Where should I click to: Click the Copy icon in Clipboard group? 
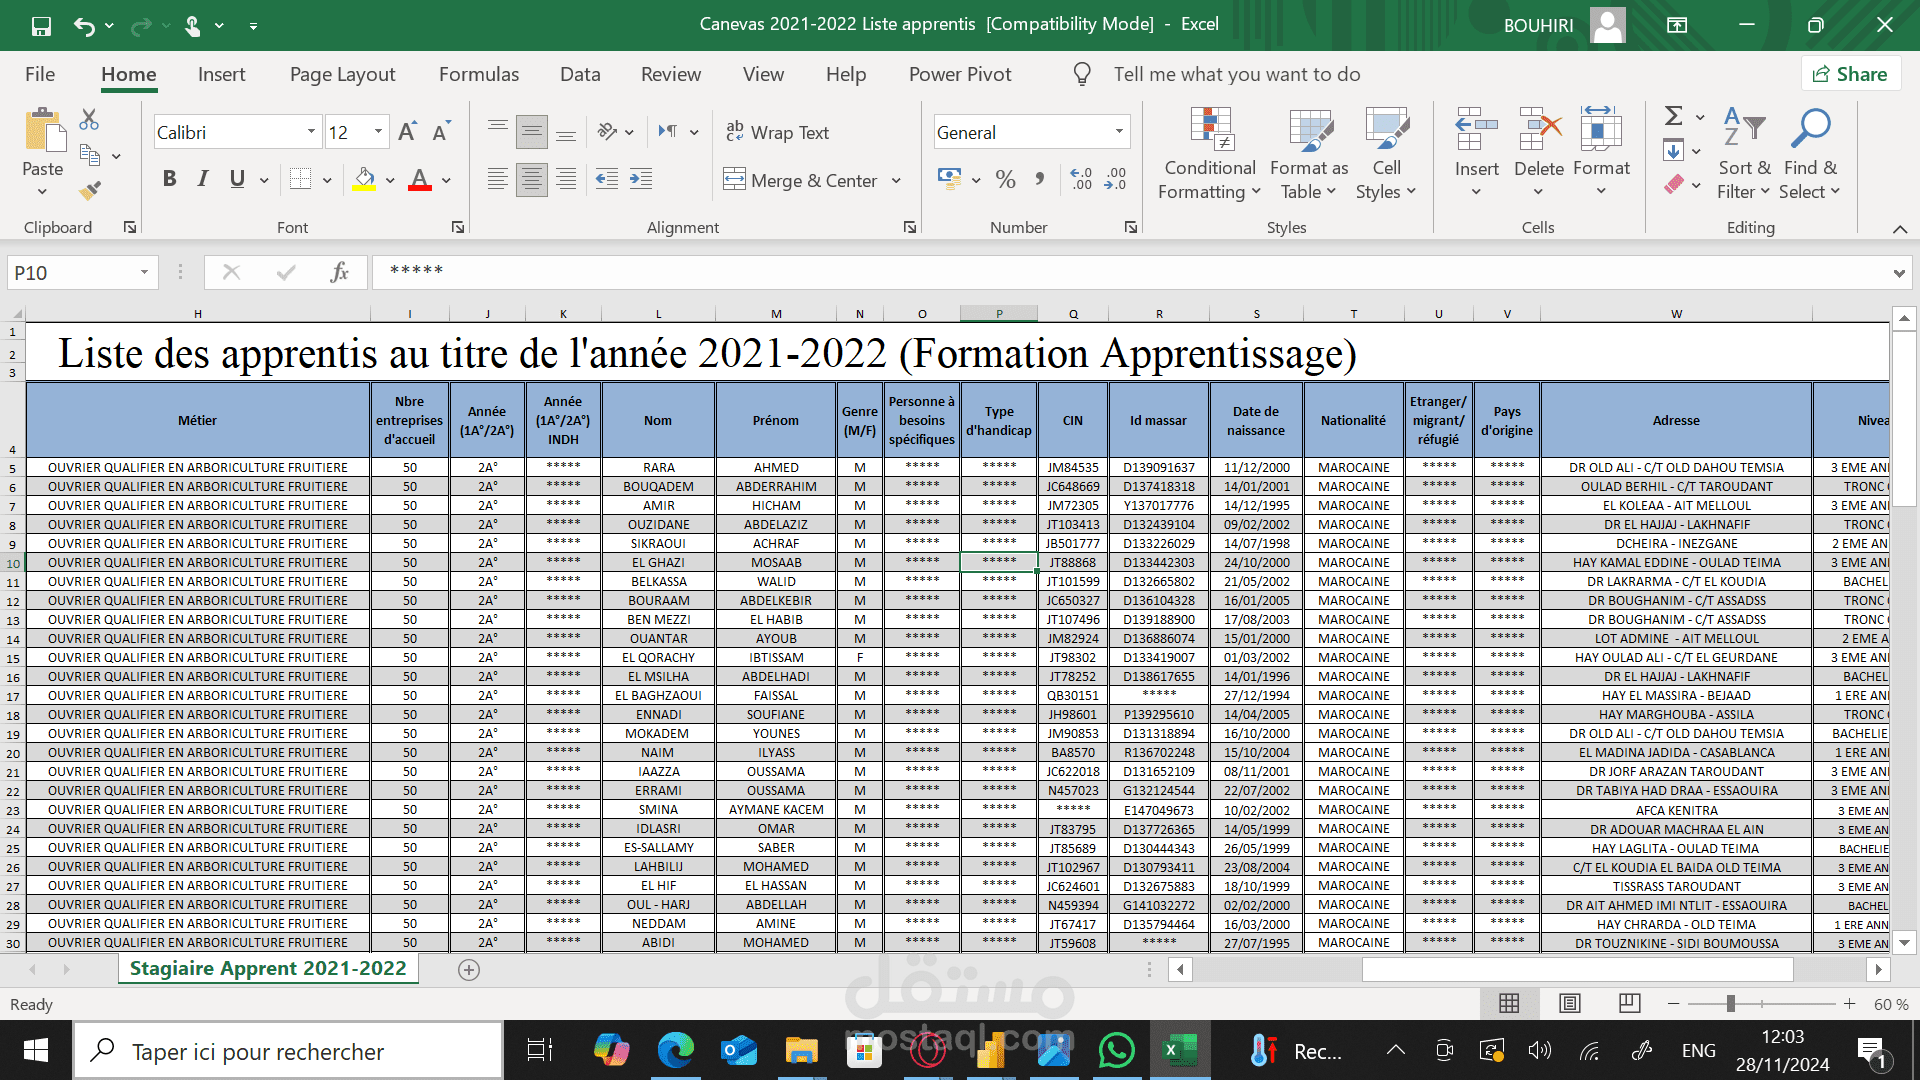click(90, 155)
